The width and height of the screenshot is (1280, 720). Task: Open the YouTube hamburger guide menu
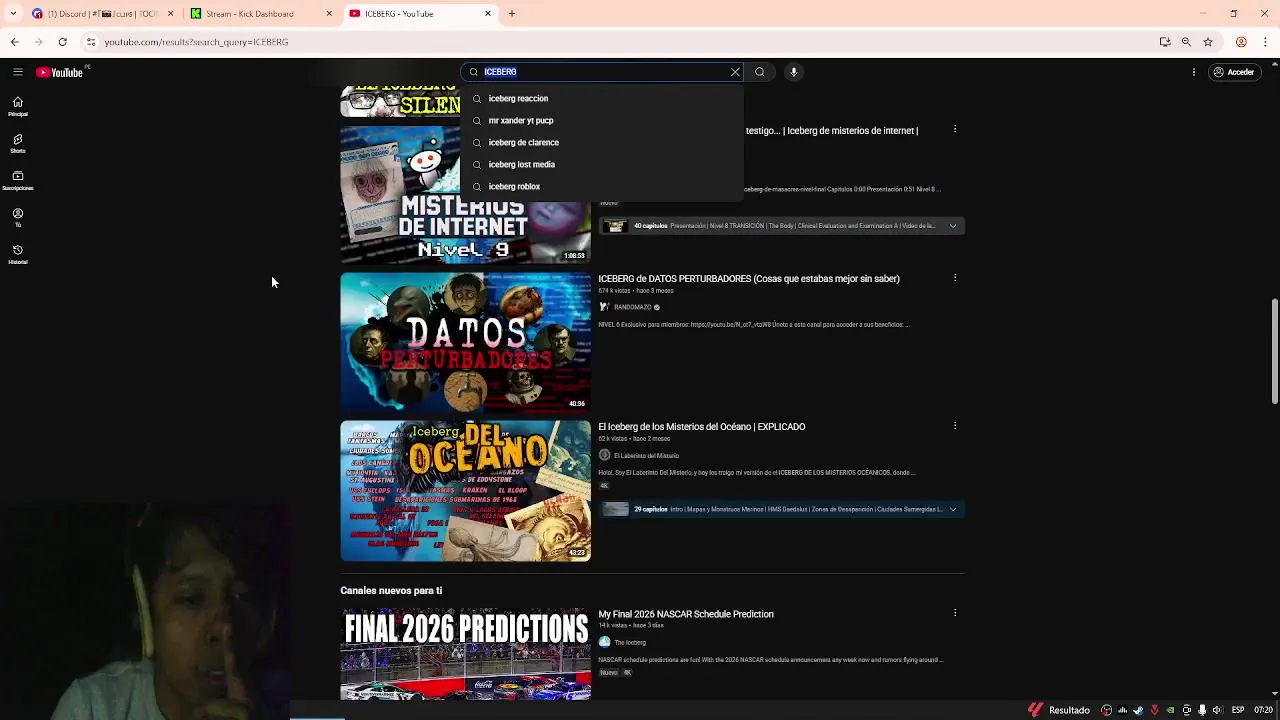pyautogui.click(x=17, y=72)
